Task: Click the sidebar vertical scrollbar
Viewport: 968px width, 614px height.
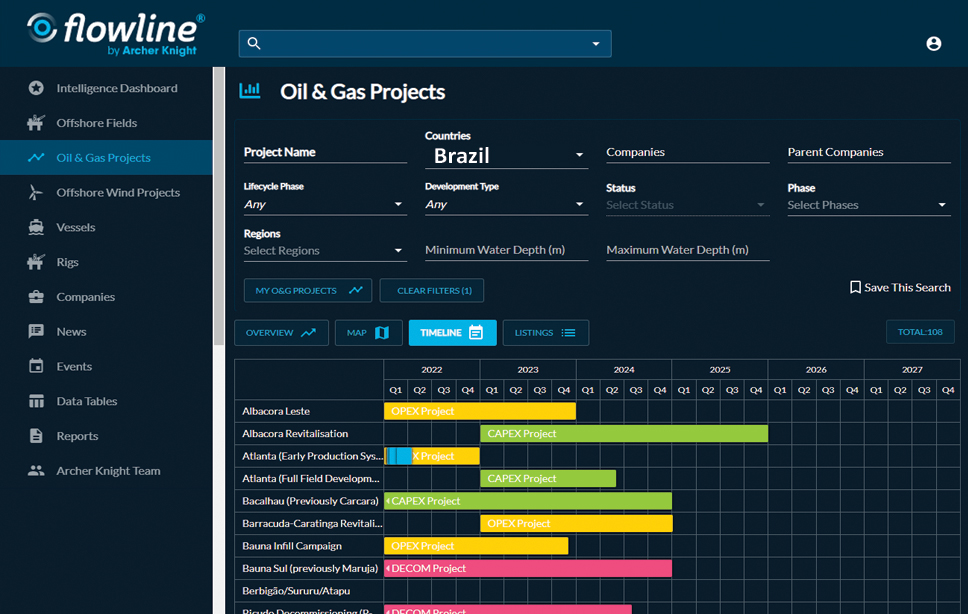Action: click(219, 206)
